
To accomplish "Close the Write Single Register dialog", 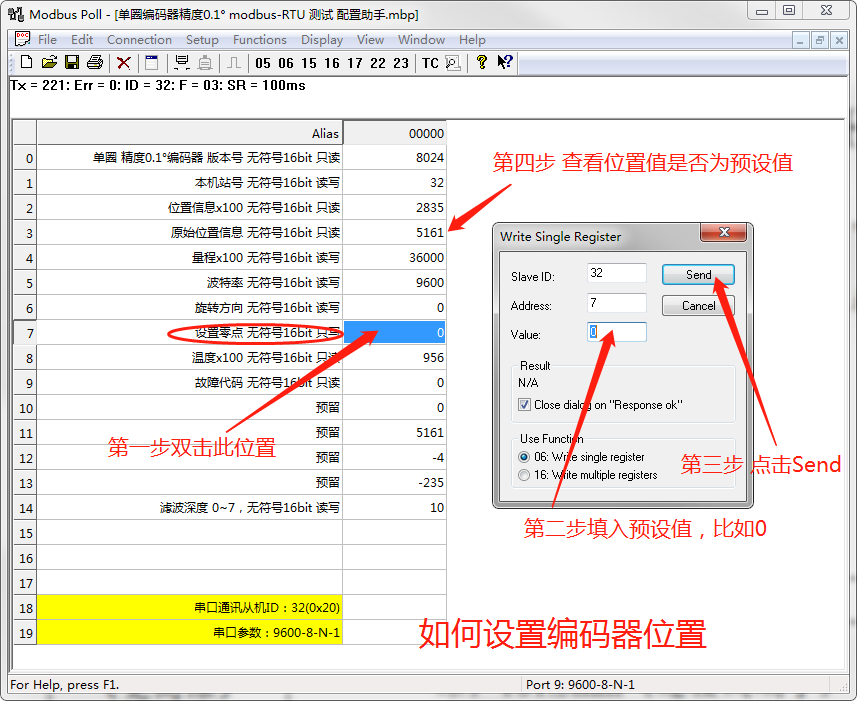I will (724, 232).
